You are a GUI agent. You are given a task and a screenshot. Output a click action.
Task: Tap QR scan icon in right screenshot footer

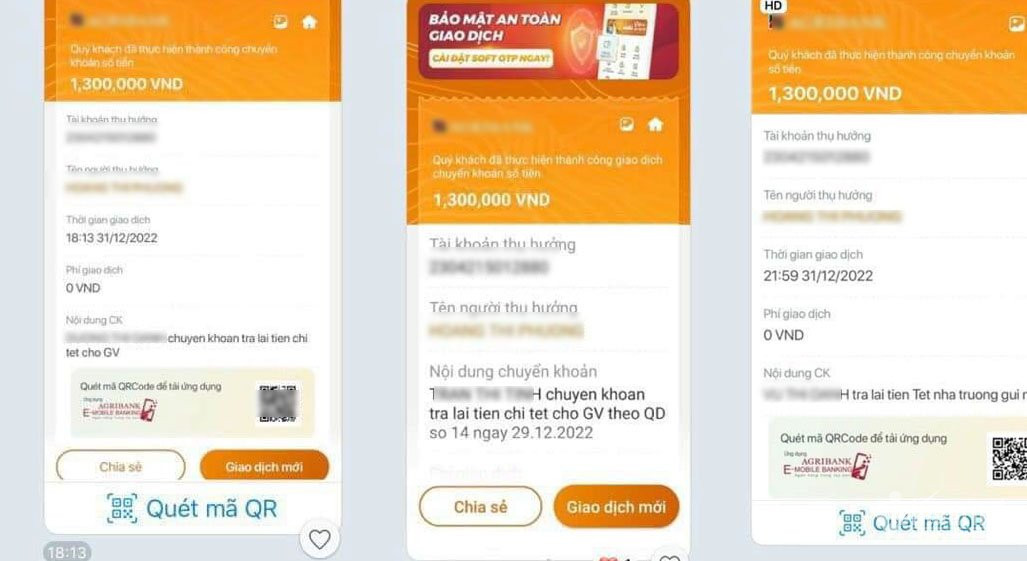(852, 523)
